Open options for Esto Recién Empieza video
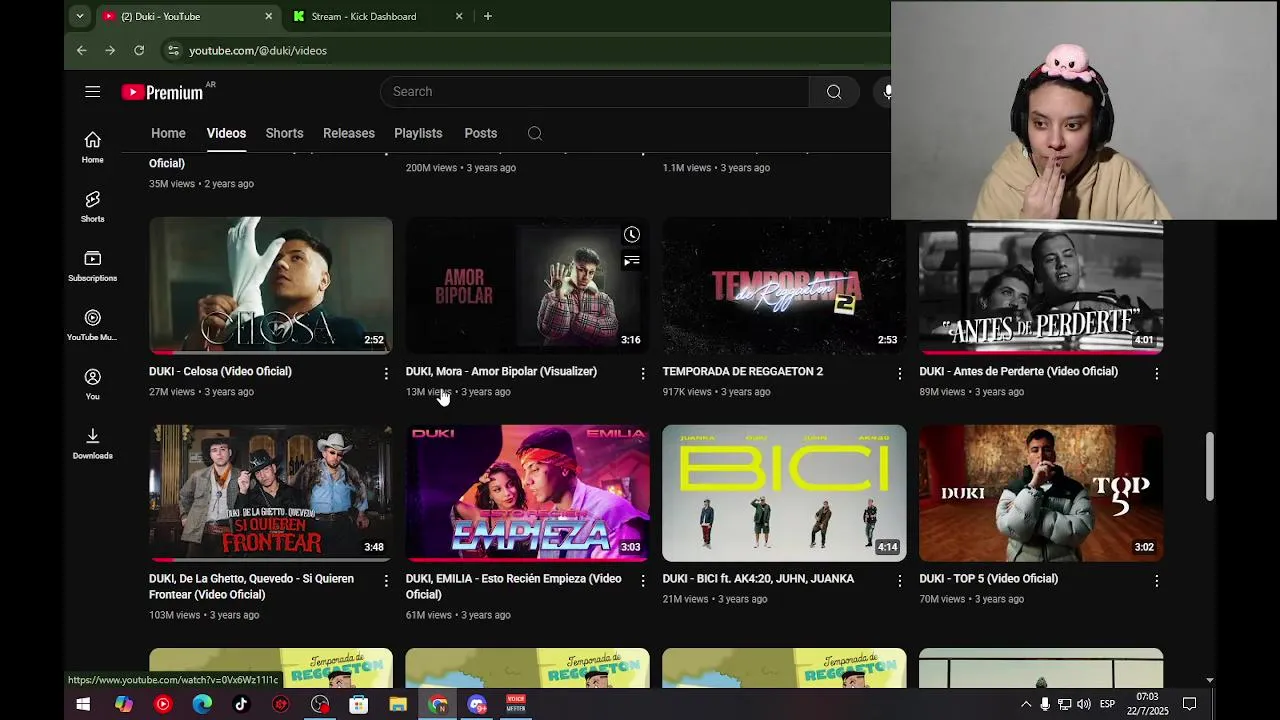Viewport: 1280px width, 720px height. coord(643,580)
